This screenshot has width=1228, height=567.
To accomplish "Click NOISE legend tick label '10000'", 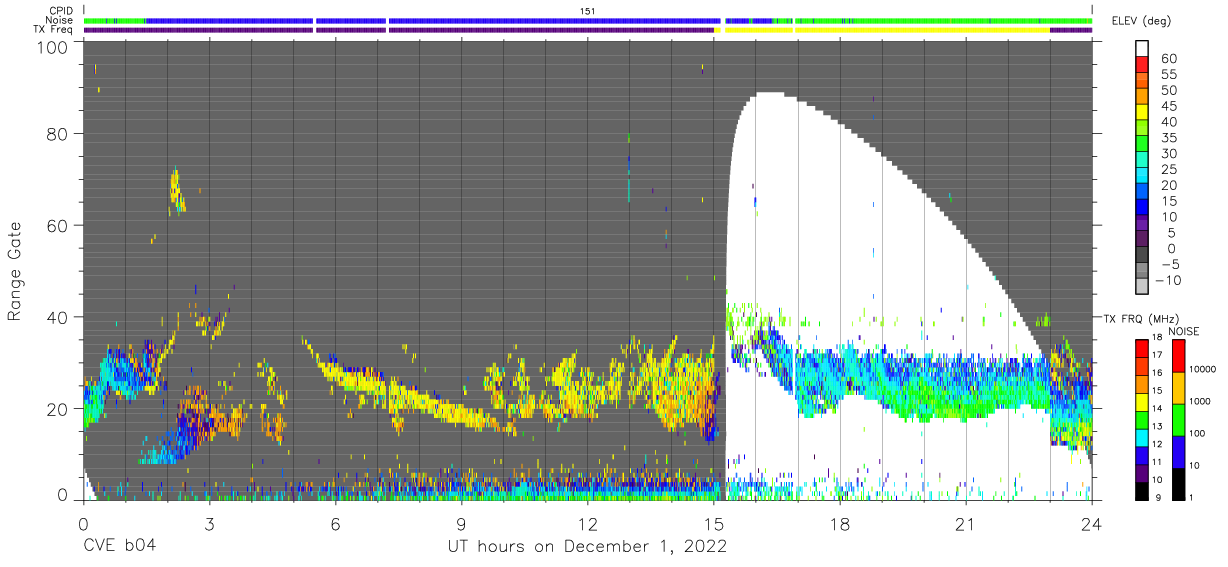I will (1204, 371).
